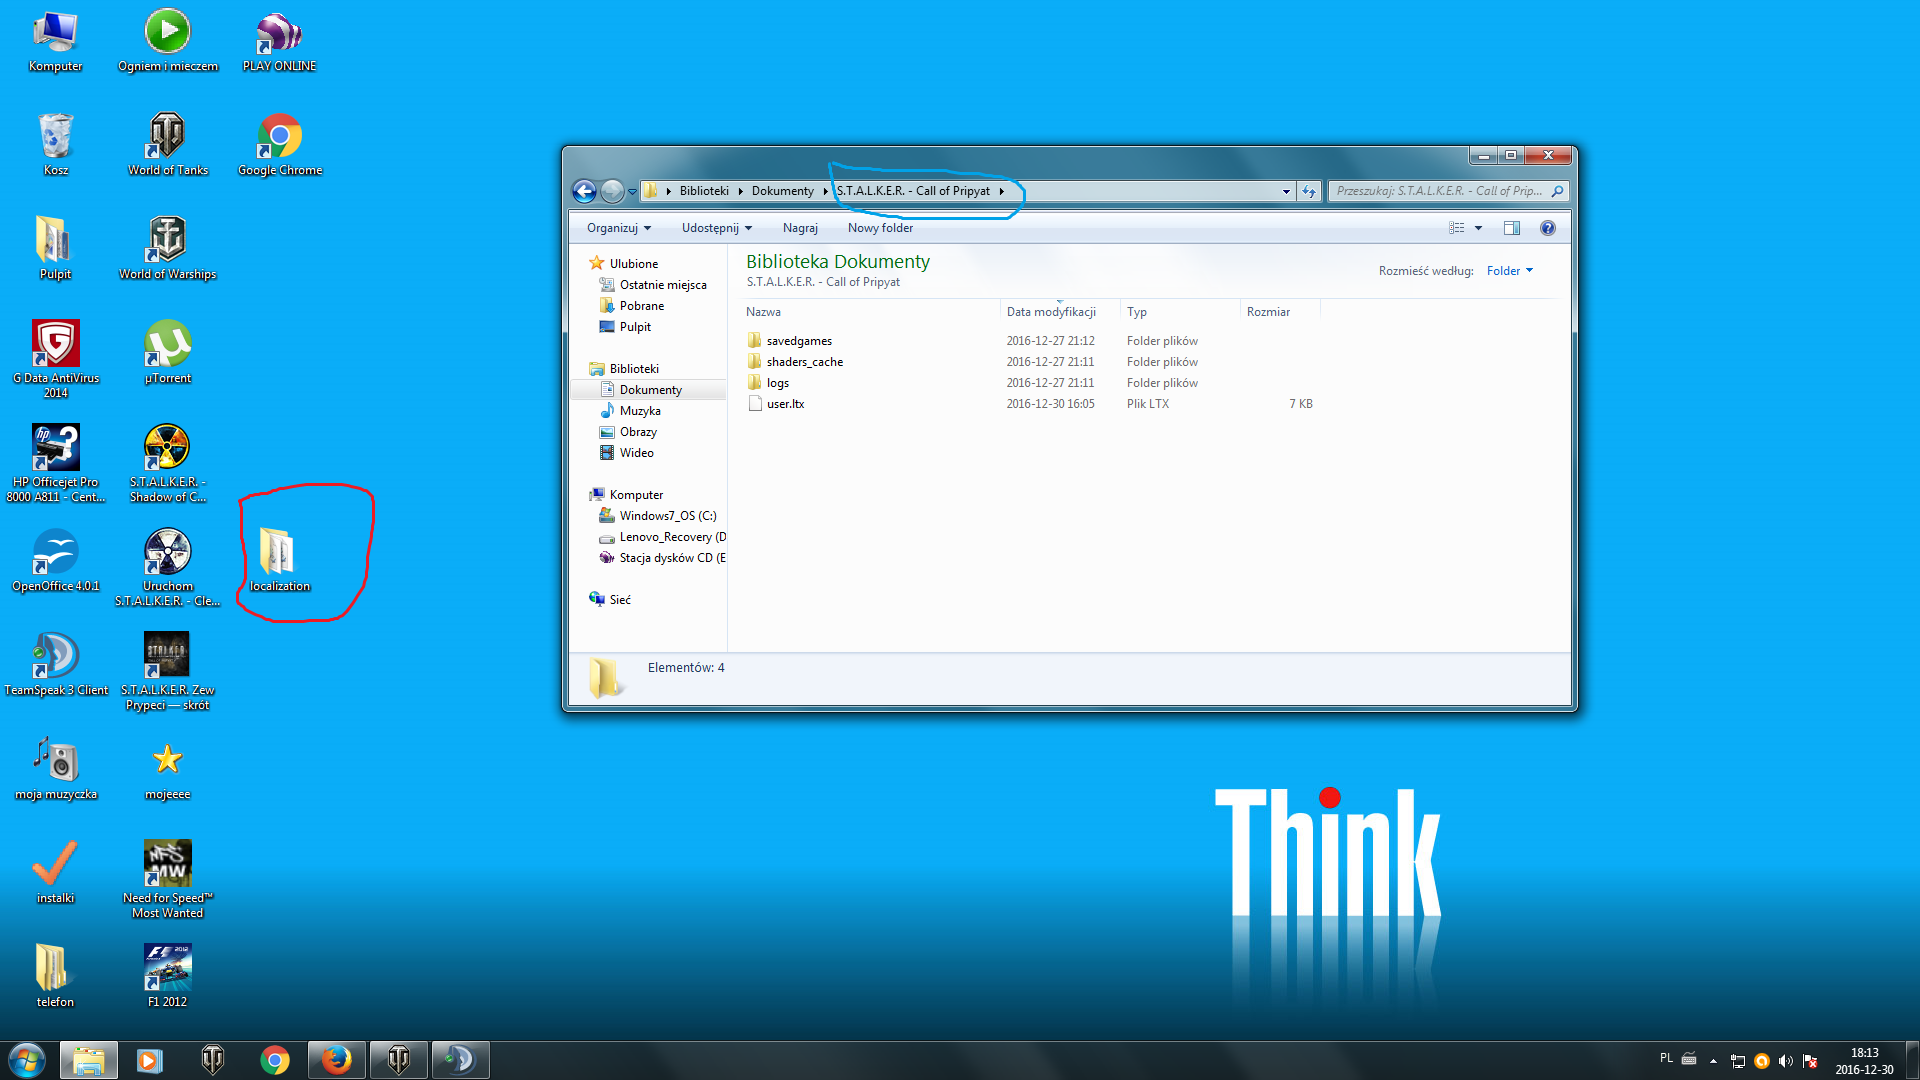Image resolution: width=1920 pixels, height=1080 pixels.
Task: Open the Rozmieść według Folder dropdown
Action: [x=1509, y=271]
